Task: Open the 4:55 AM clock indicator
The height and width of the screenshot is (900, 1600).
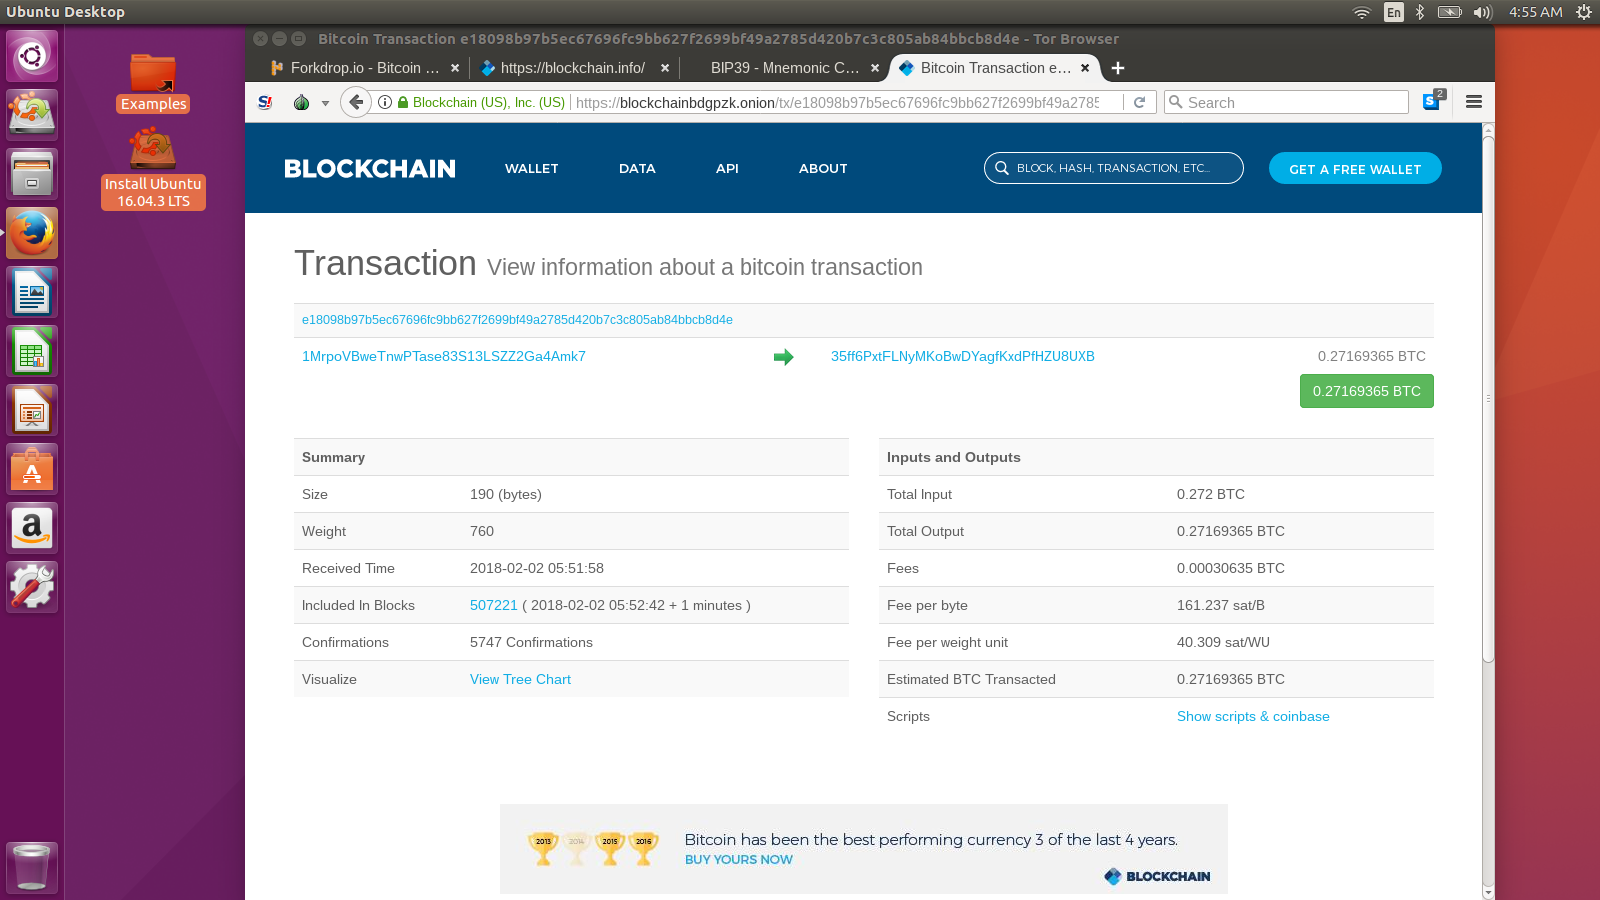Action: [x=1536, y=12]
